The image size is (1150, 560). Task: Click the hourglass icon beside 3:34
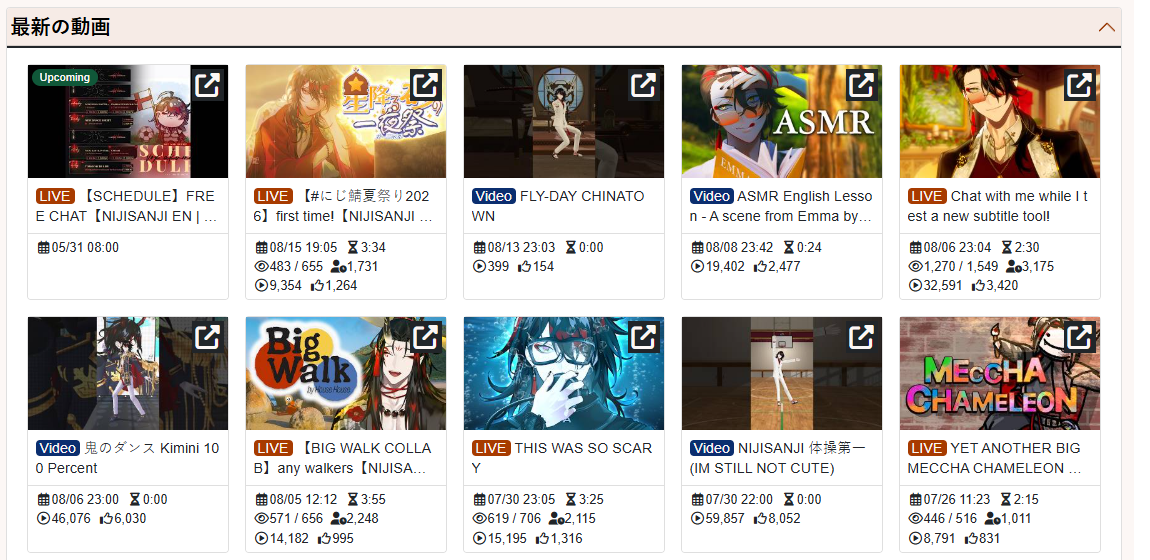353,248
